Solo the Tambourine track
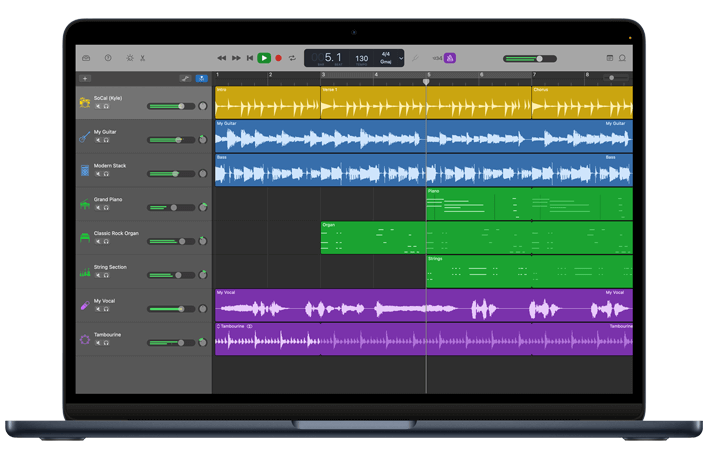Screen dimensions: 709x454 tap(106, 343)
